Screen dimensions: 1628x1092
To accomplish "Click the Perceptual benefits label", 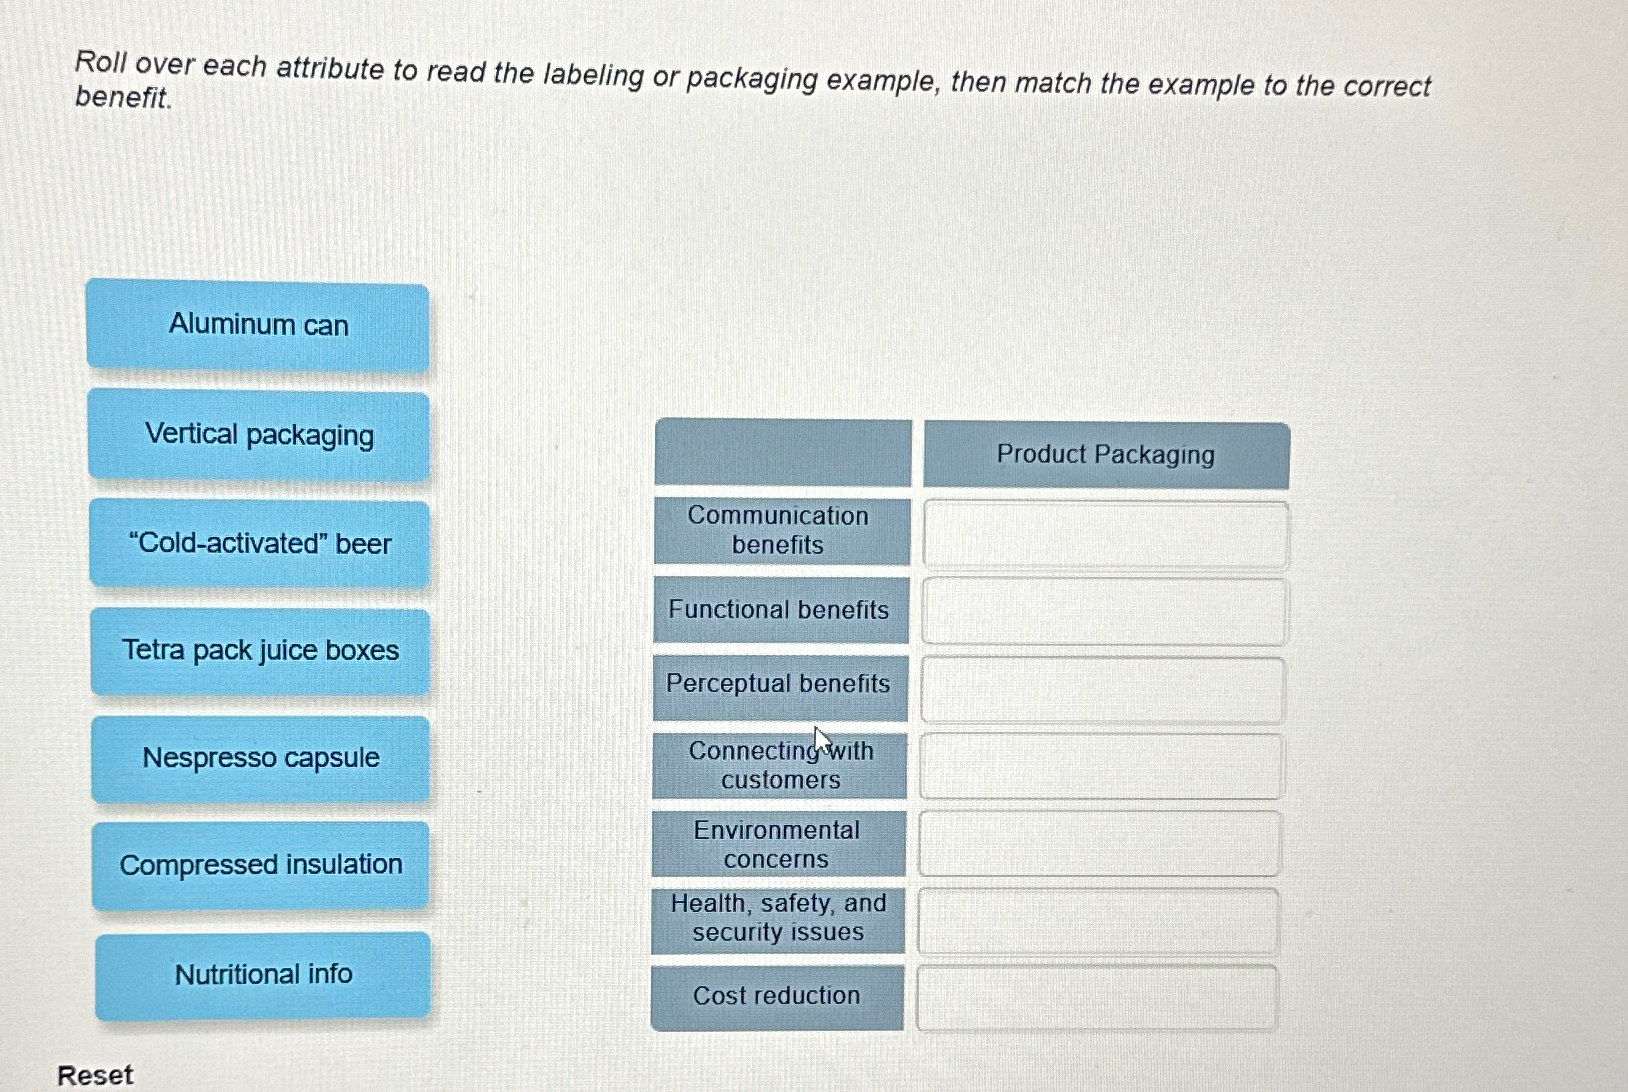I will pyautogui.click(x=779, y=684).
